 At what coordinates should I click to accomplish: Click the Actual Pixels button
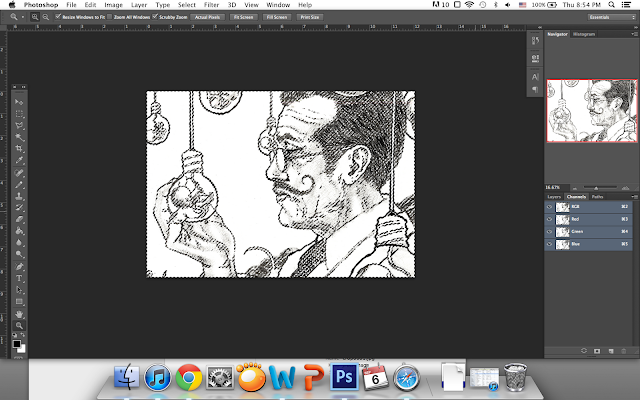click(207, 17)
